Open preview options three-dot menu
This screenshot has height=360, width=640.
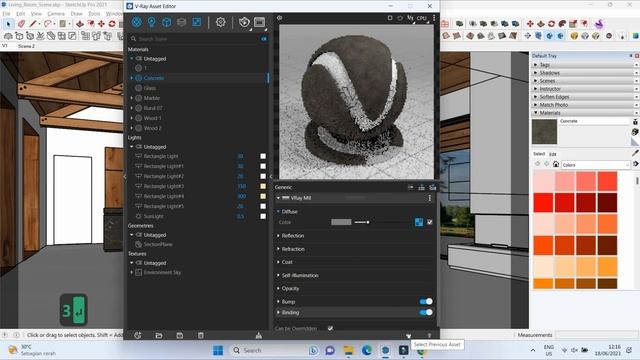(434, 18)
